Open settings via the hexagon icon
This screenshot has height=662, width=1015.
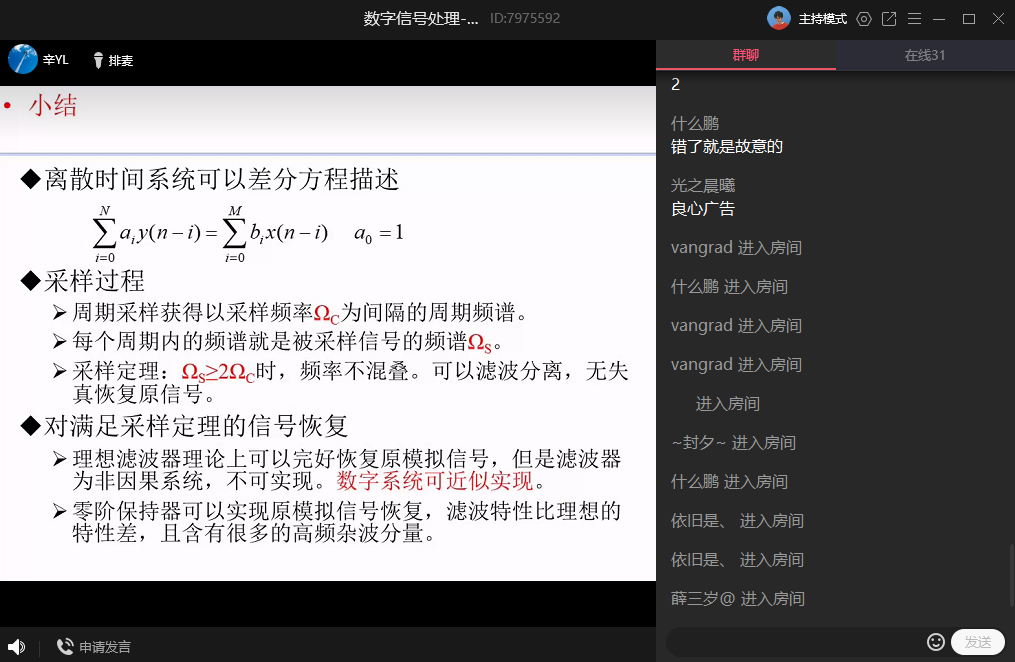(864, 19)
